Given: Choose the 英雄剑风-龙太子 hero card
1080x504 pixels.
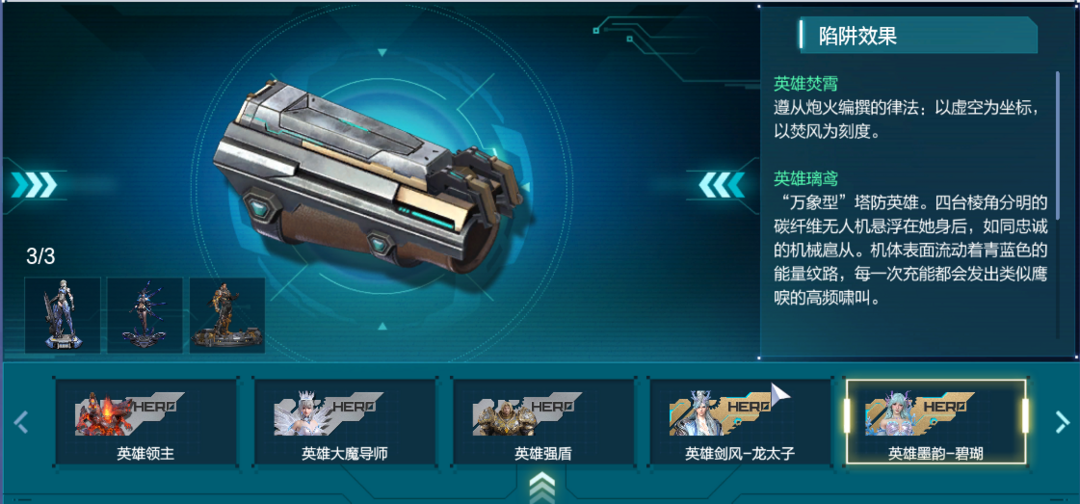Looking at the screenshot, I should pyautogui.click(x=740, y=421).
